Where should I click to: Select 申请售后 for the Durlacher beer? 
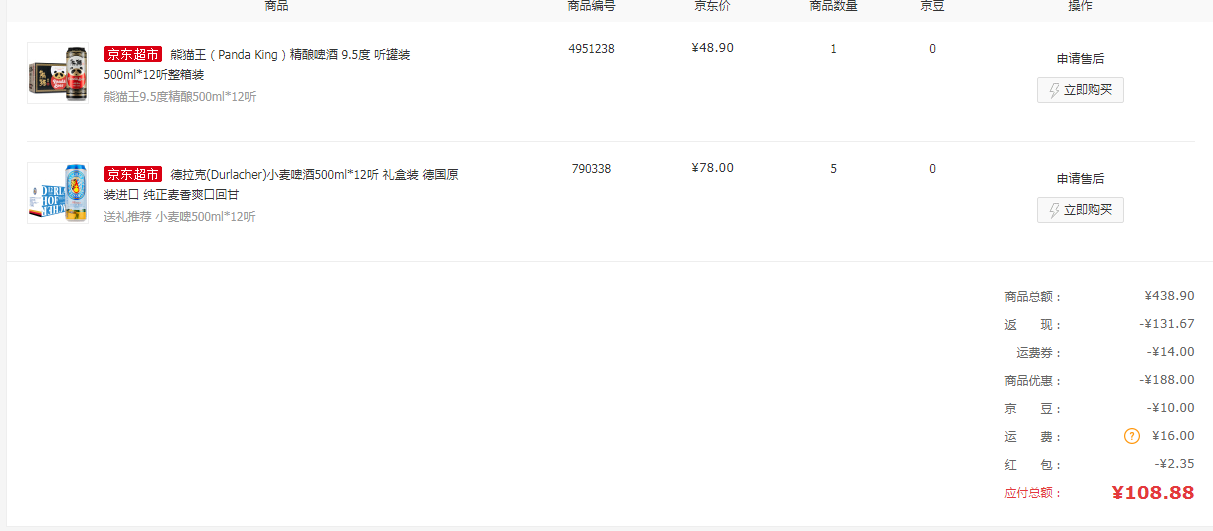1080,179
